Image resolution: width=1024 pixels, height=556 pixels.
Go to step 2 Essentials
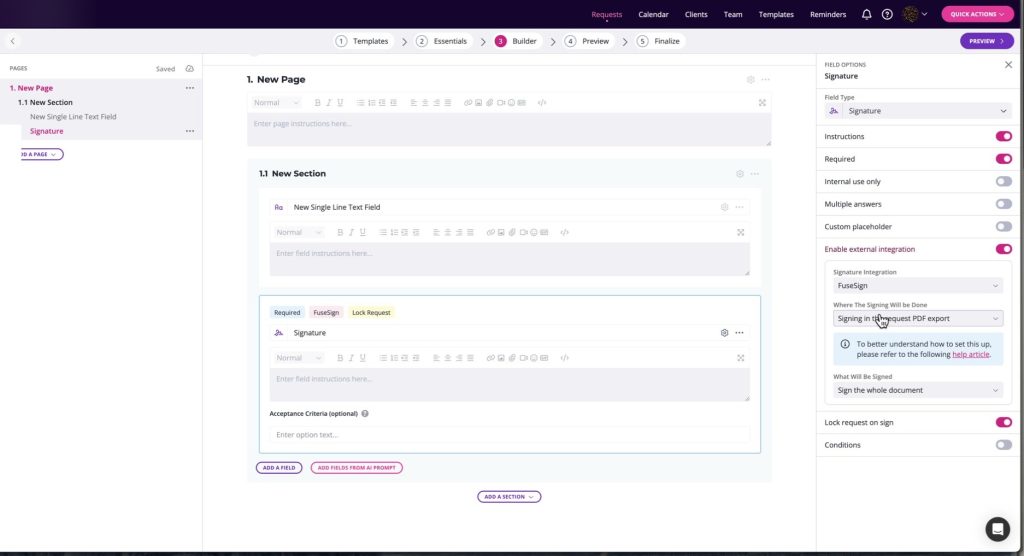tap(441, 41)
